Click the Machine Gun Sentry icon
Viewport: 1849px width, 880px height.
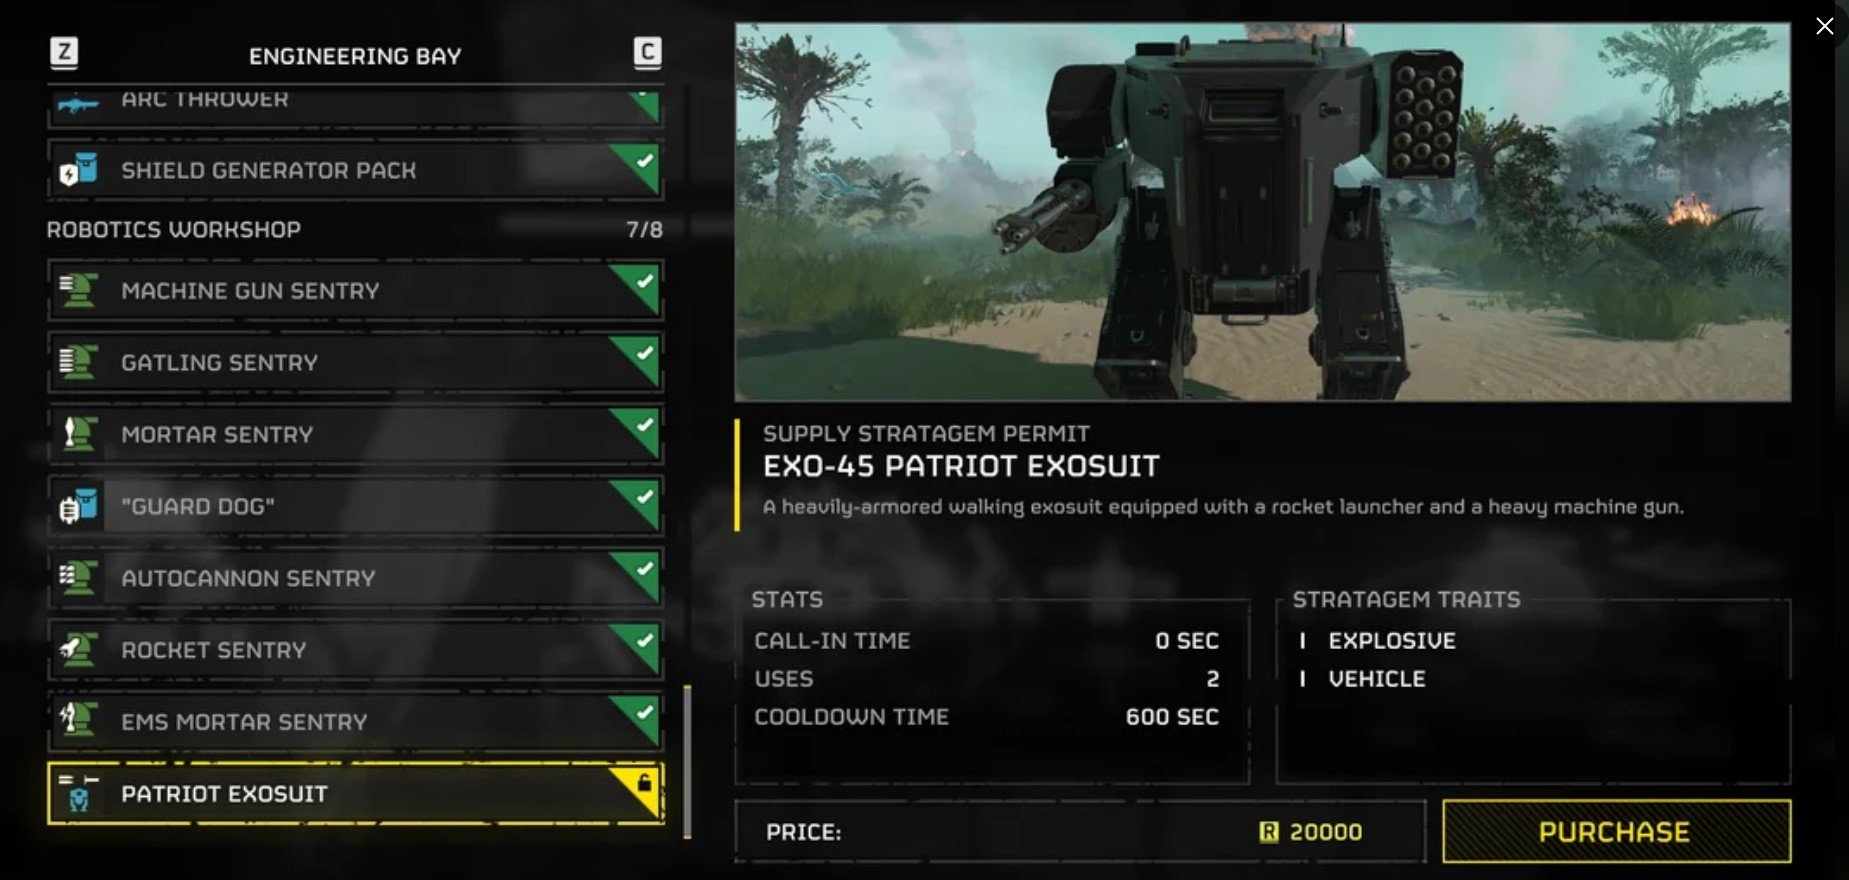(x=78, y=291)
